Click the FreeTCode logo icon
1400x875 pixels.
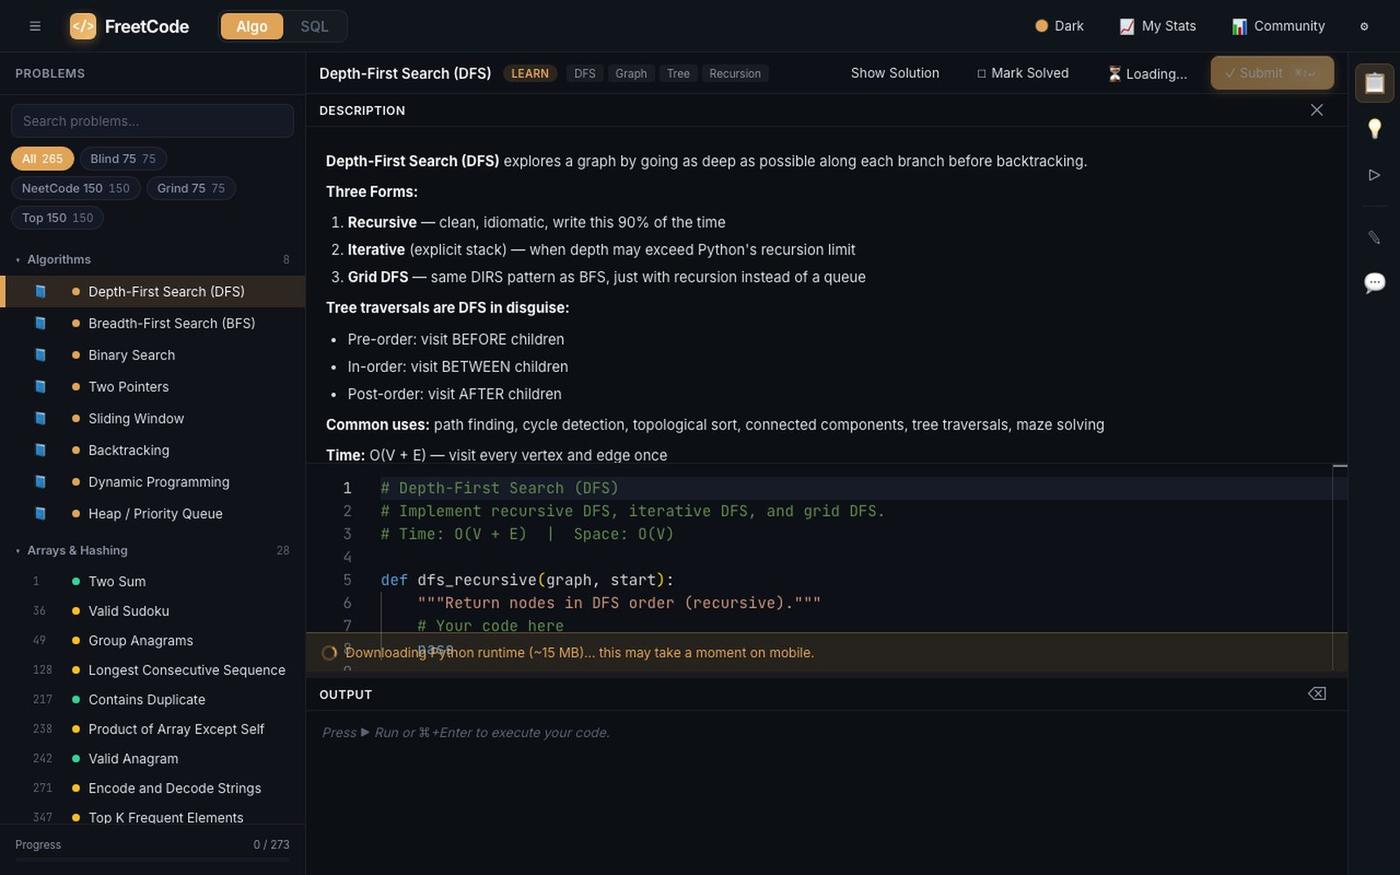click(x=83, y=26)
